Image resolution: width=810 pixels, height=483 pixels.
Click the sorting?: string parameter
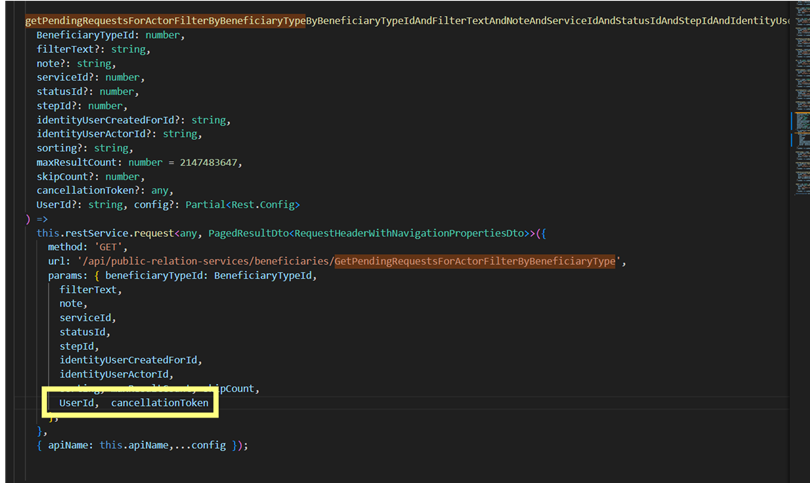tap(83, 148)
